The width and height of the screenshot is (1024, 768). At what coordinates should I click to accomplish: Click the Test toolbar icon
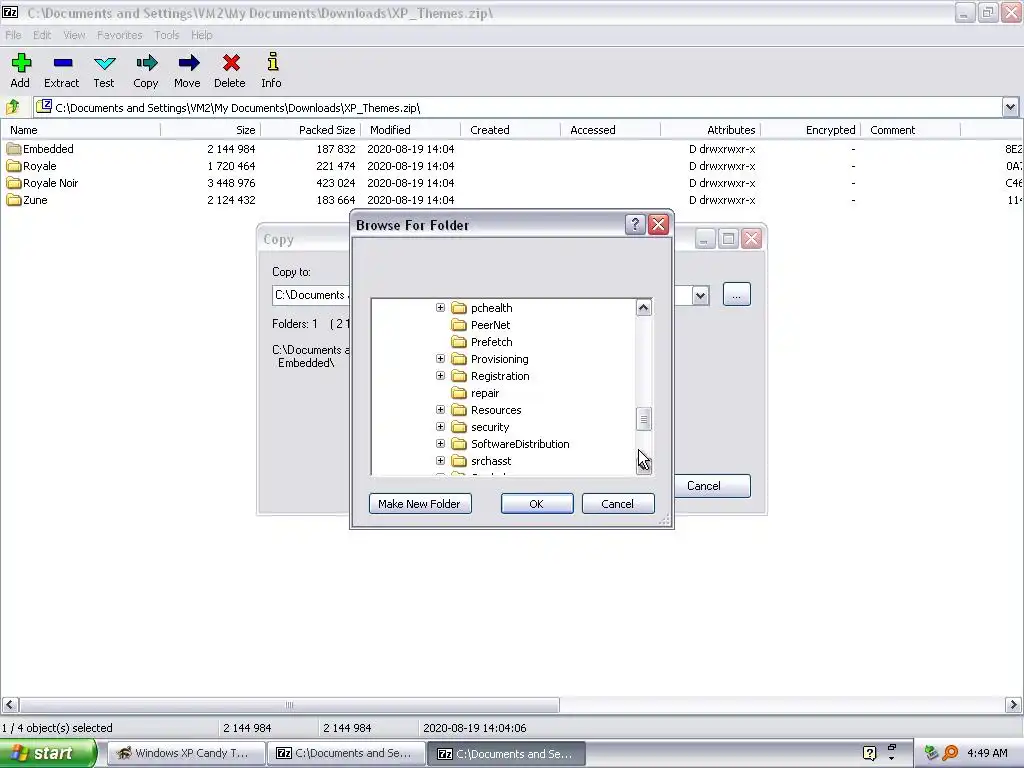104,63
